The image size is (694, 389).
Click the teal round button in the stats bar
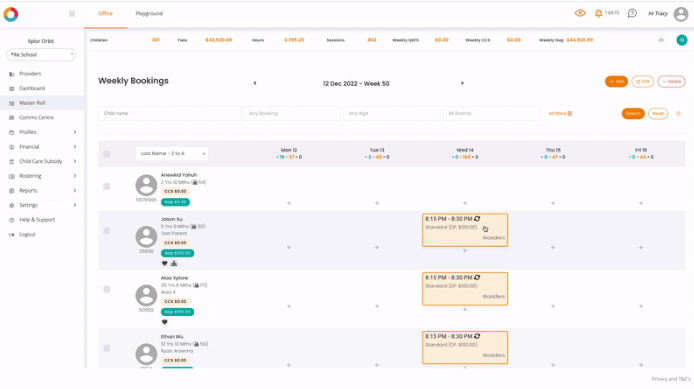[x=682, y=40]
